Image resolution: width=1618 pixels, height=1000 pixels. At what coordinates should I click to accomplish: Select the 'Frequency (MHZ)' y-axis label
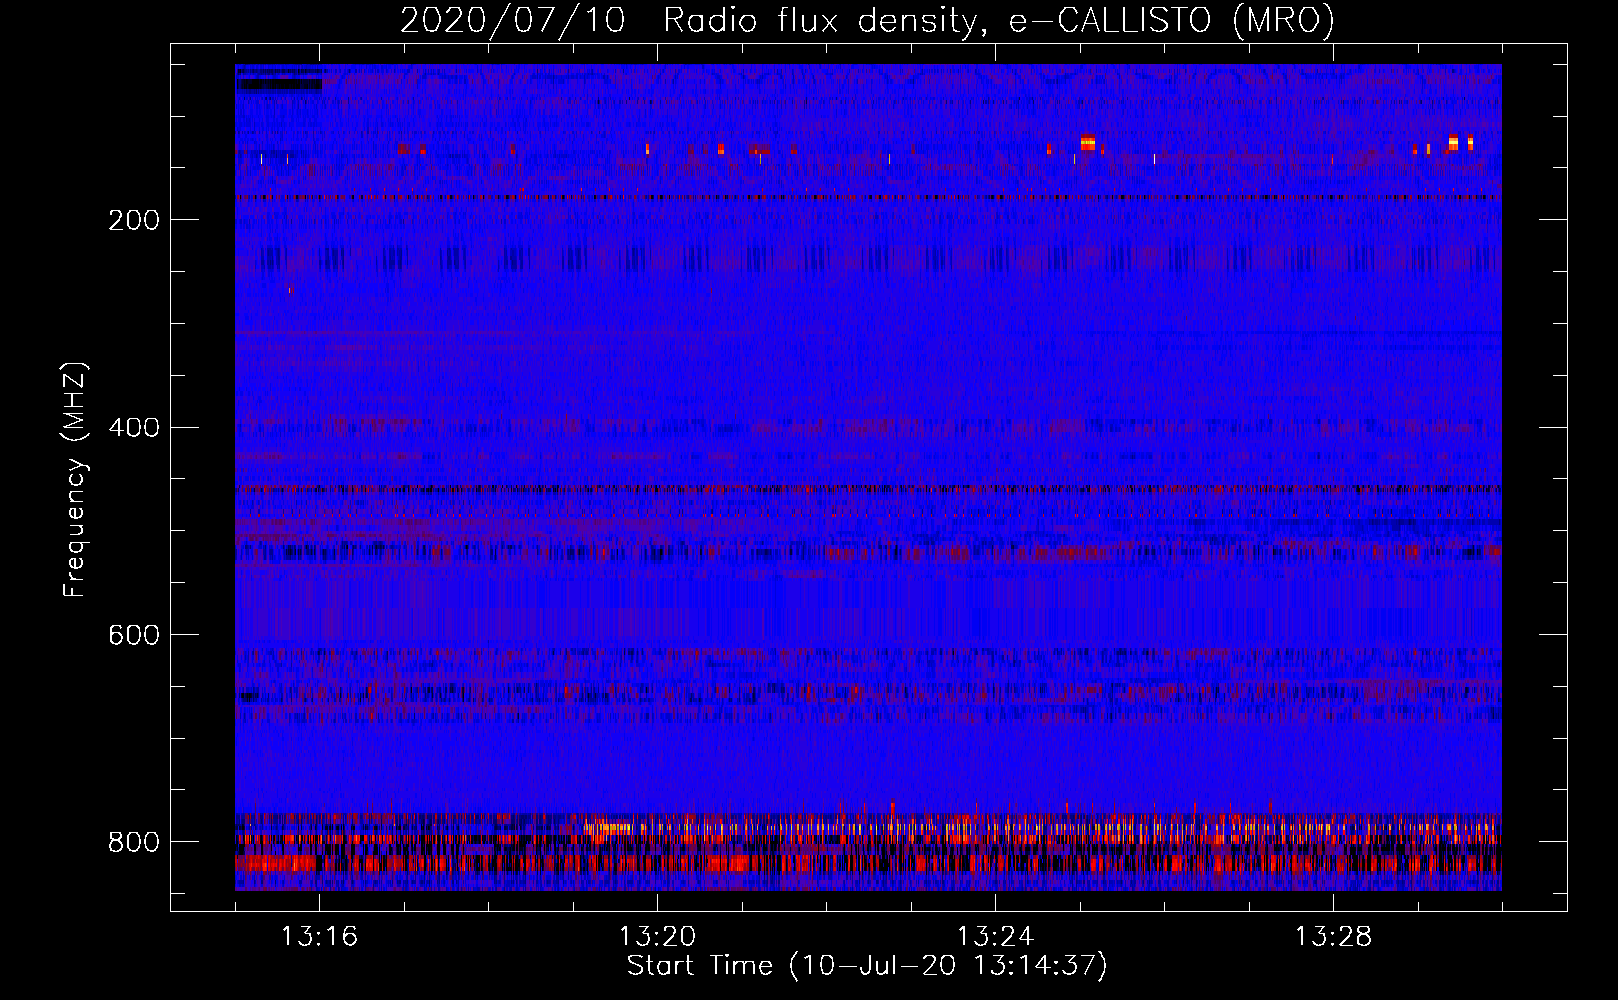(x=74, y=479)
